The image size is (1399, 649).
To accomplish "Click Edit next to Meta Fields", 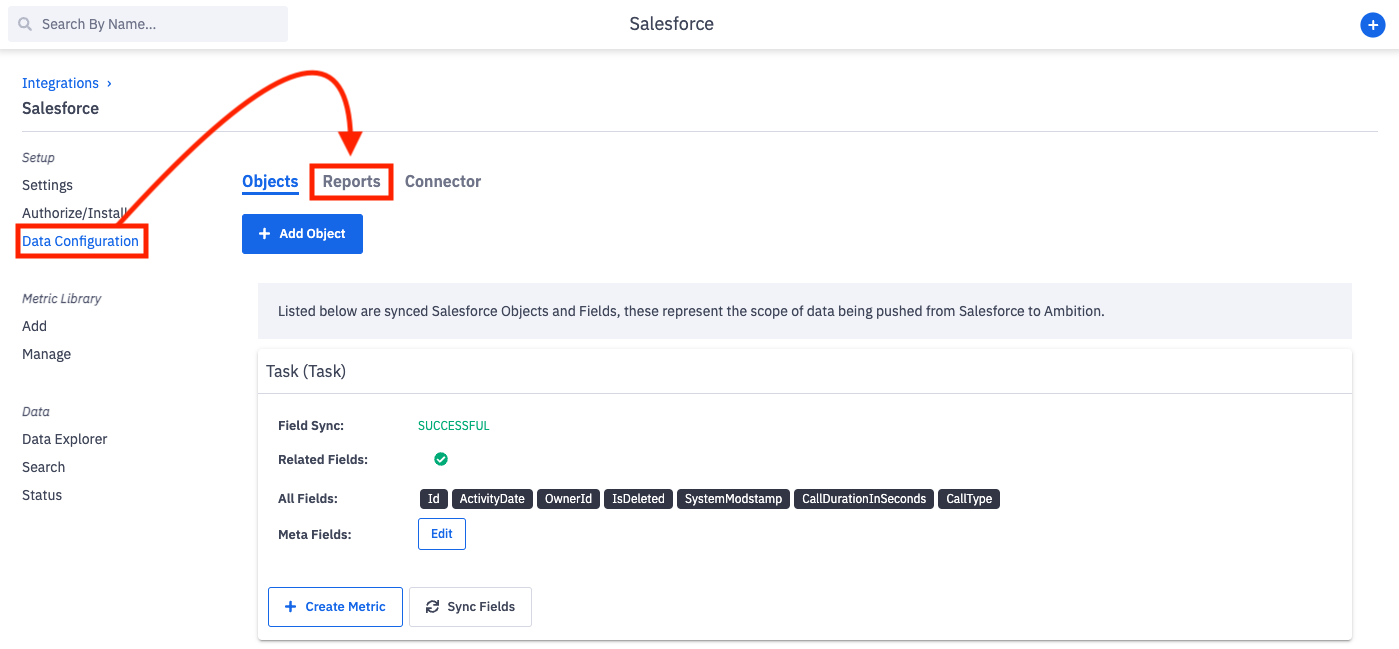I will coord(442,534).
